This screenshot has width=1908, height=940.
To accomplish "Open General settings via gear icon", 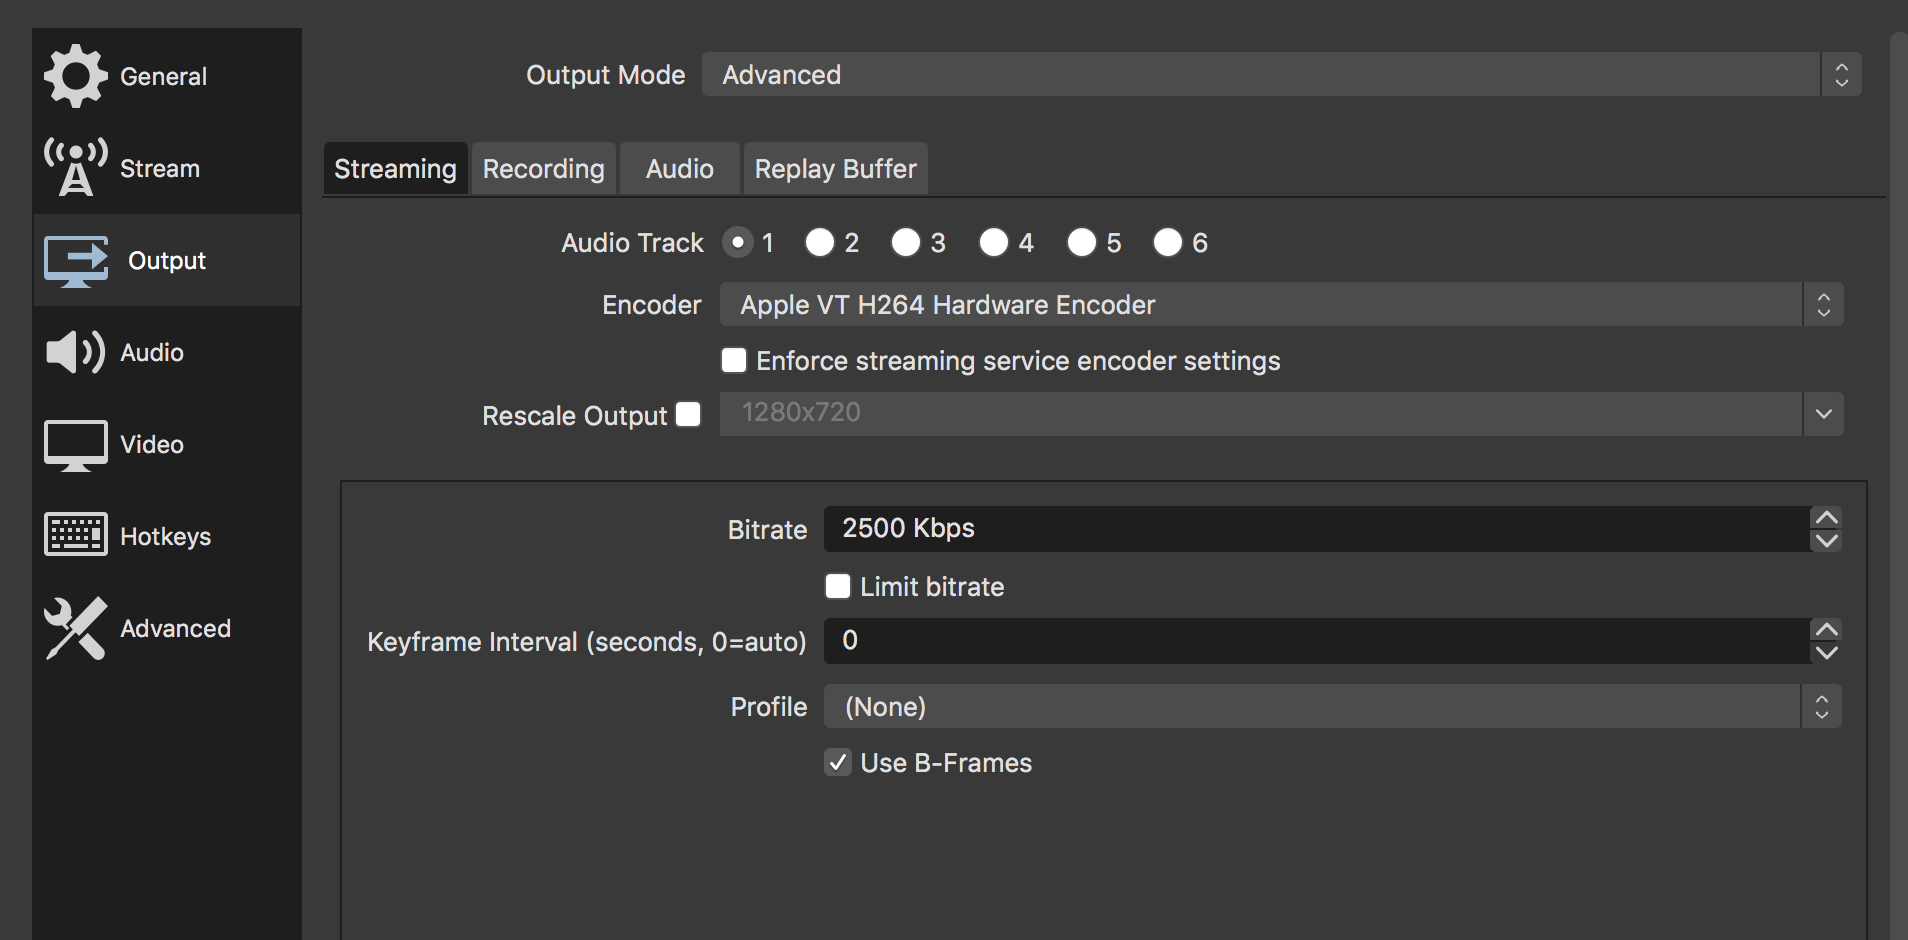I will (x=75, y=76).
